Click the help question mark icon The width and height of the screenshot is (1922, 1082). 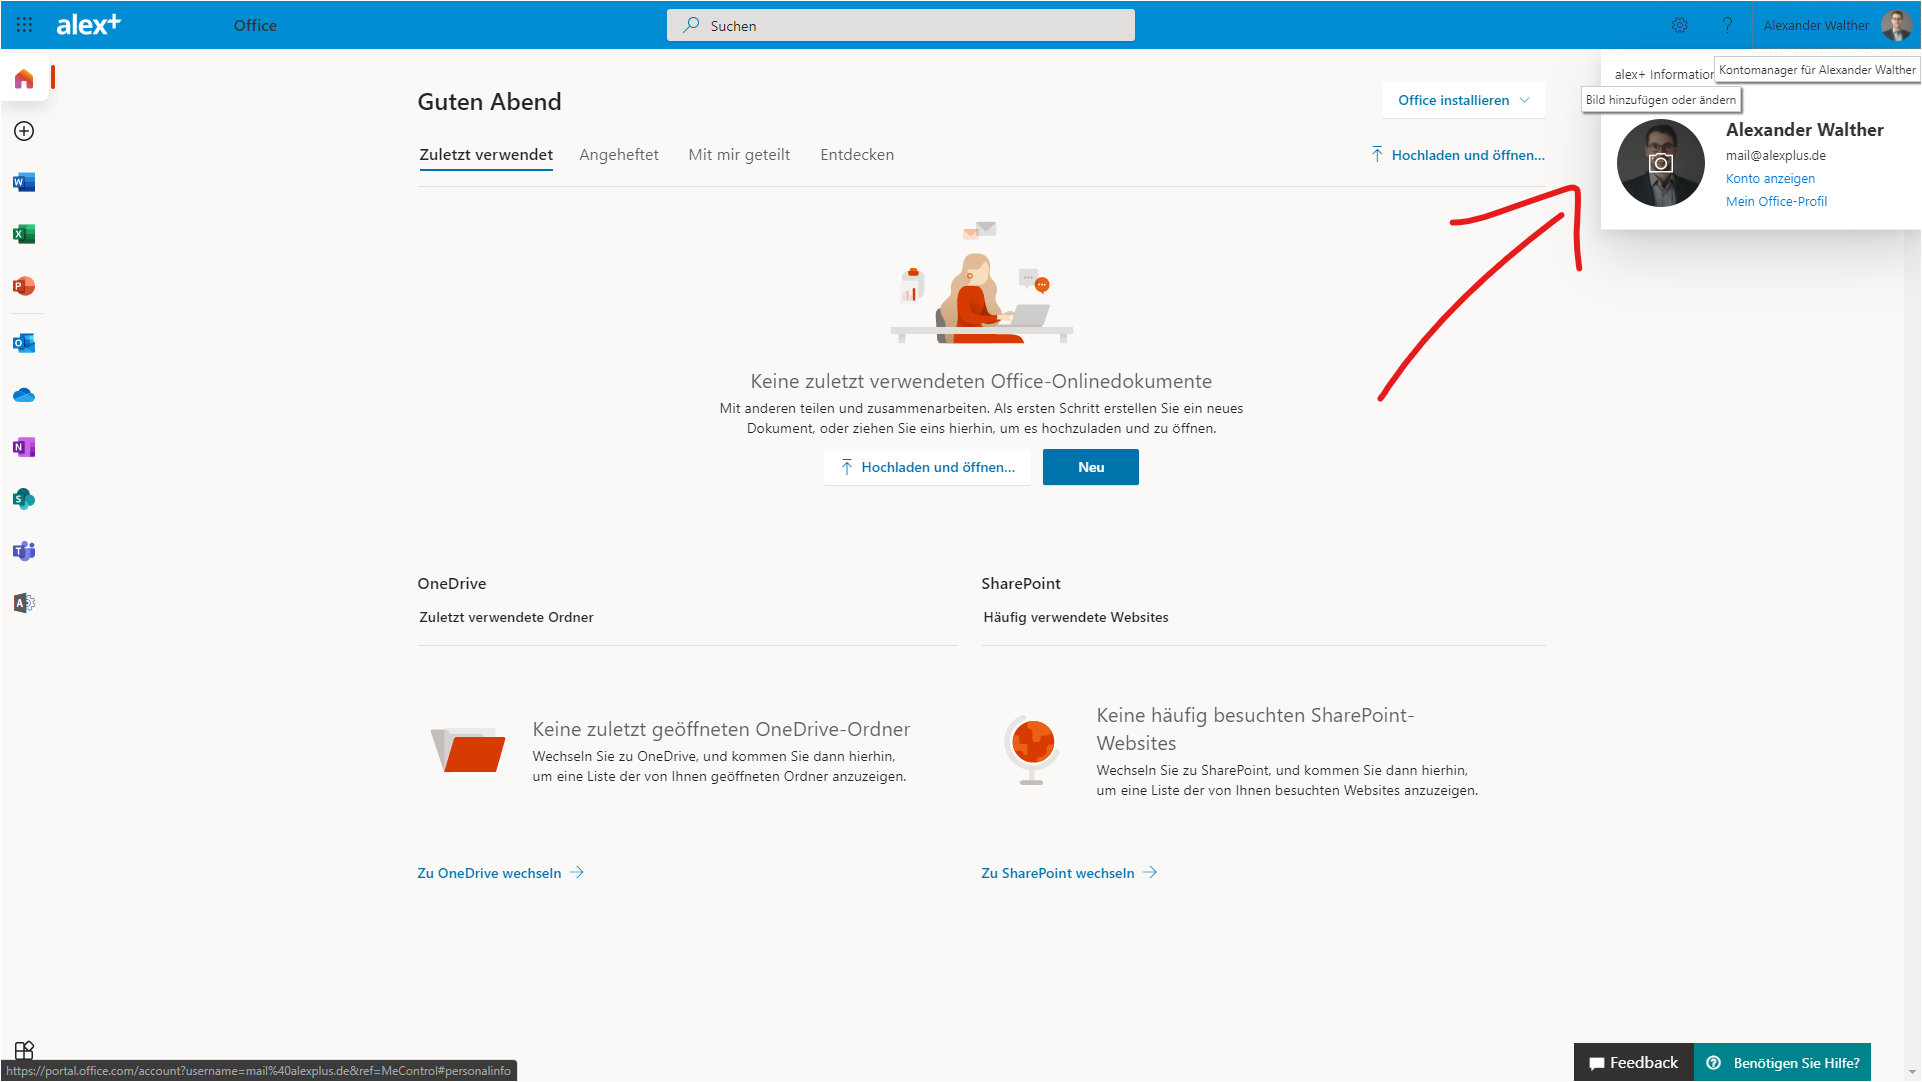coord(1727,25)
